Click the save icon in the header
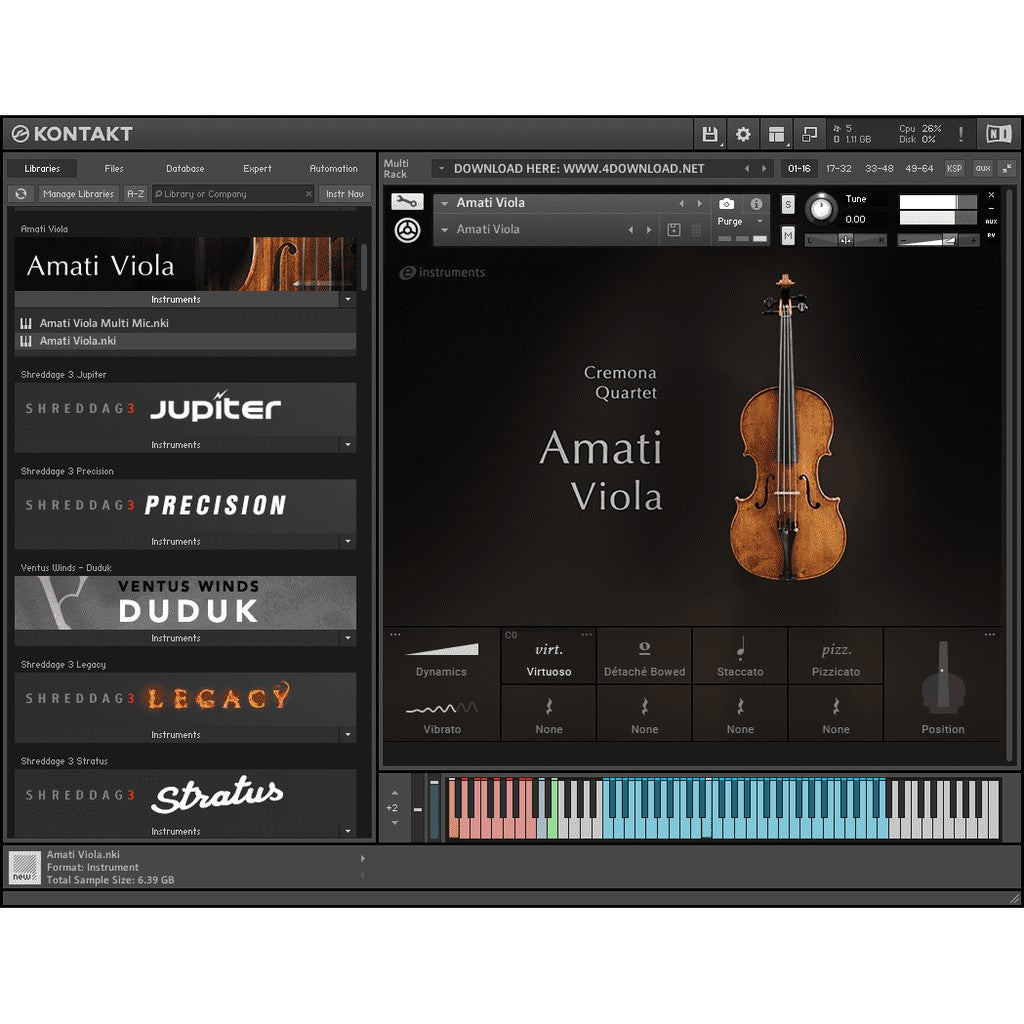 [712, 133]
